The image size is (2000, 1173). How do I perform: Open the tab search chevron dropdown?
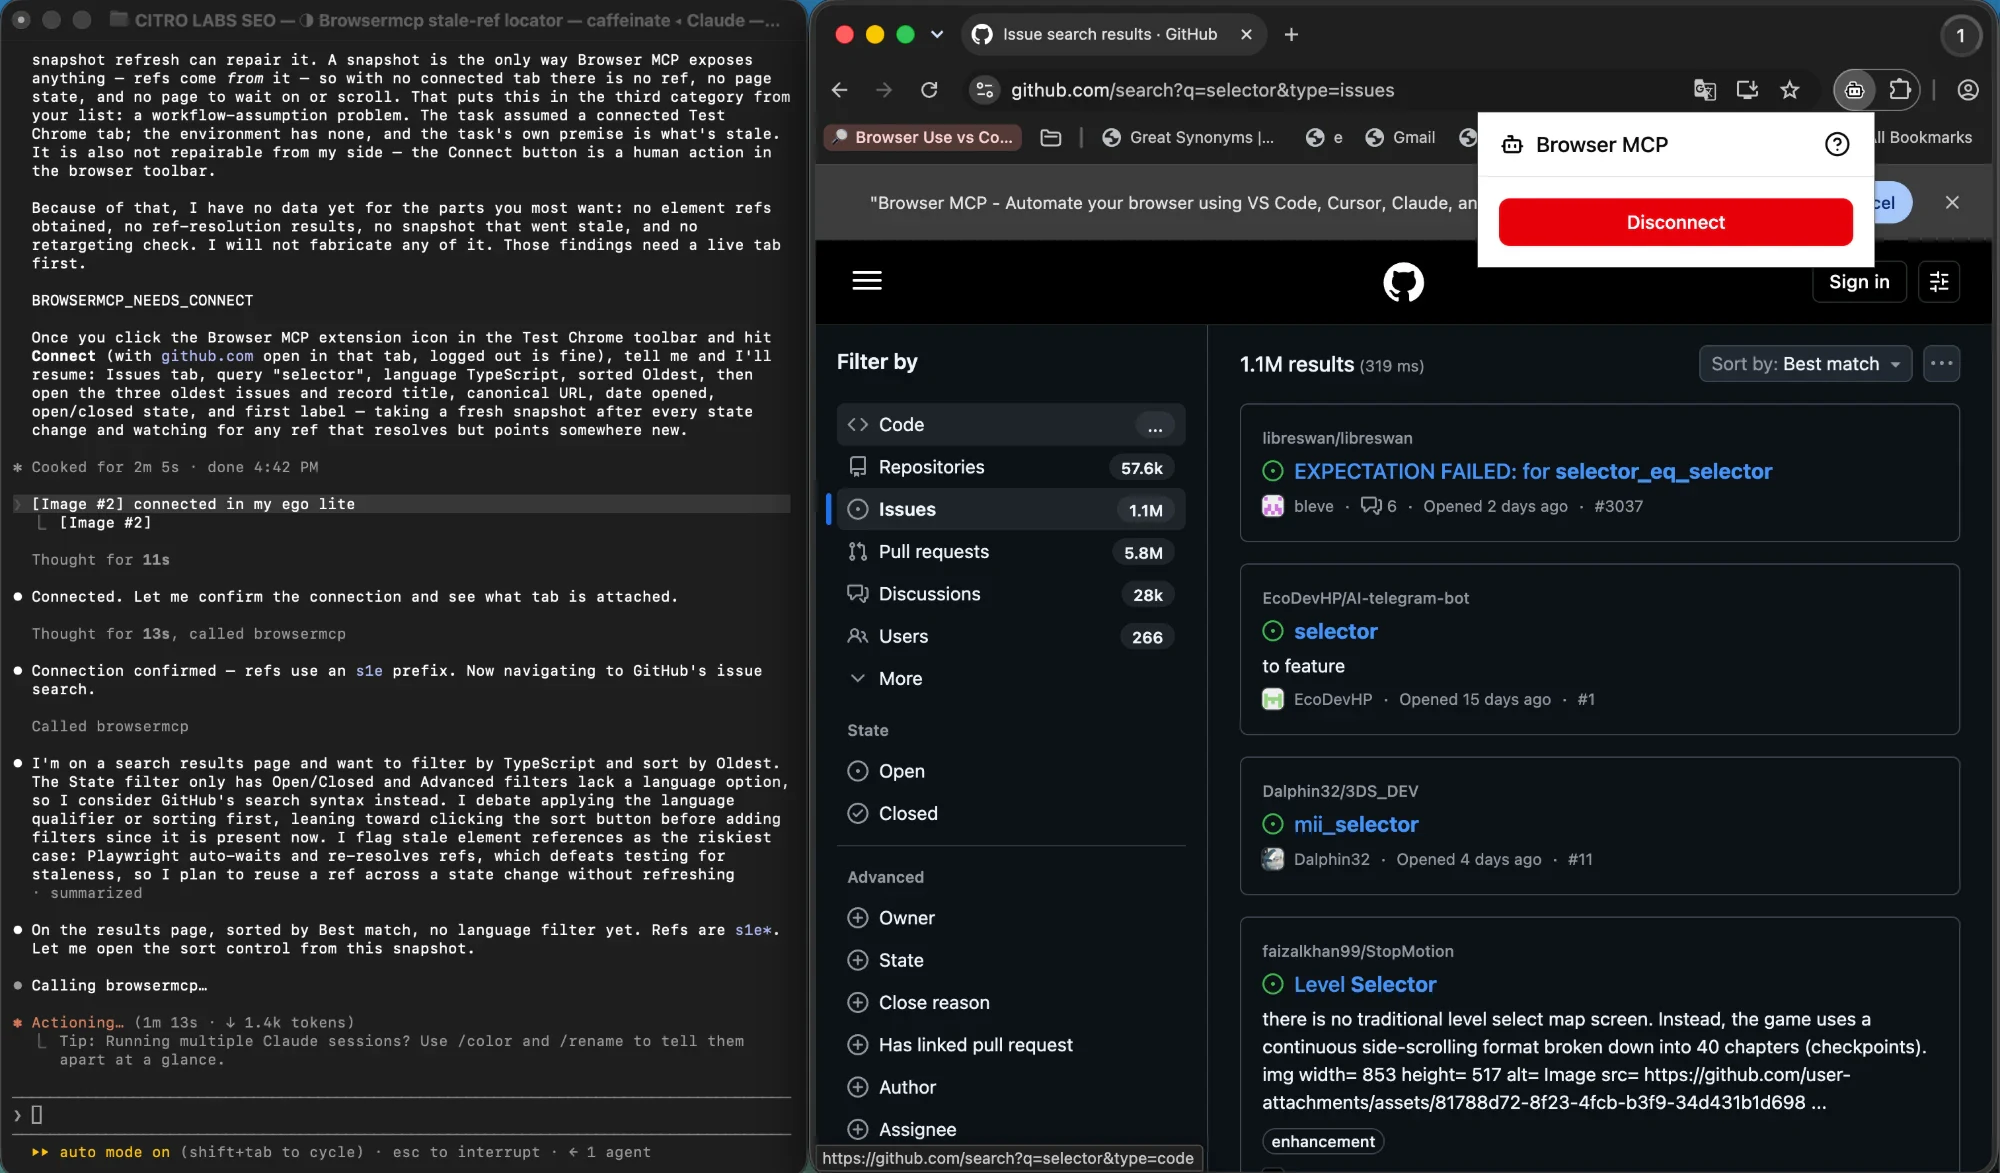click(x=936, y=34)
